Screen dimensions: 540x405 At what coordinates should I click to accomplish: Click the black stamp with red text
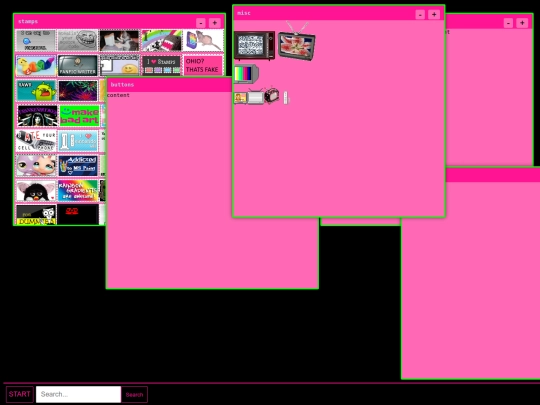[x=78, y=215]
